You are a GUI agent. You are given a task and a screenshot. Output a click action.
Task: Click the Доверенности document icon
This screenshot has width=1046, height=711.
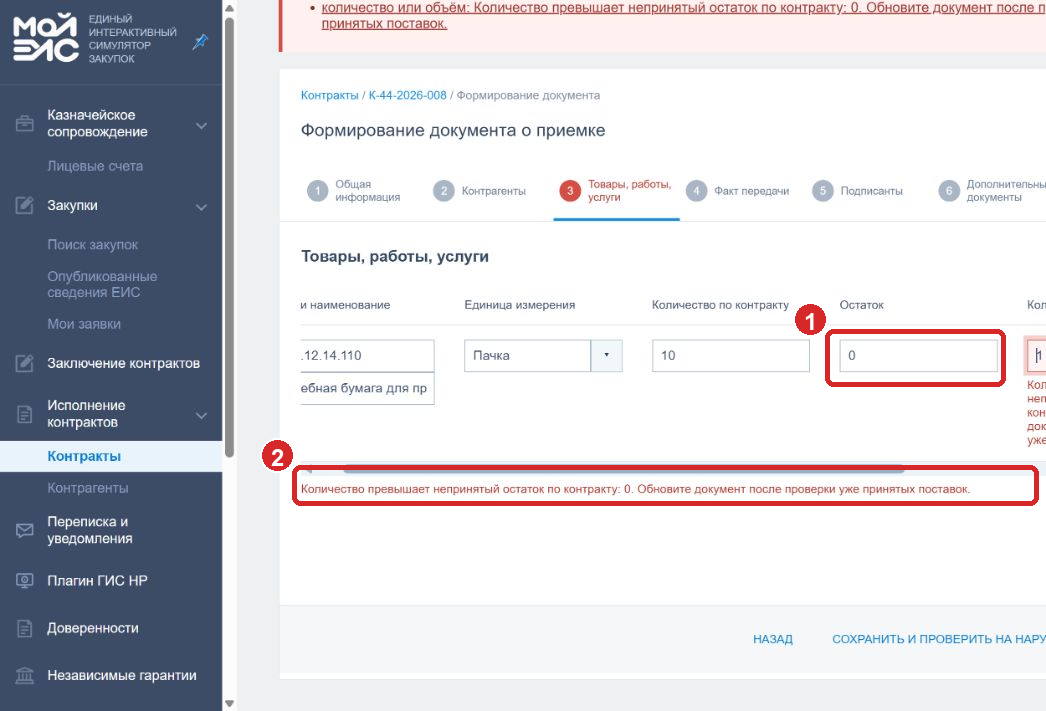pyautogui.click(x=25, y=628)
